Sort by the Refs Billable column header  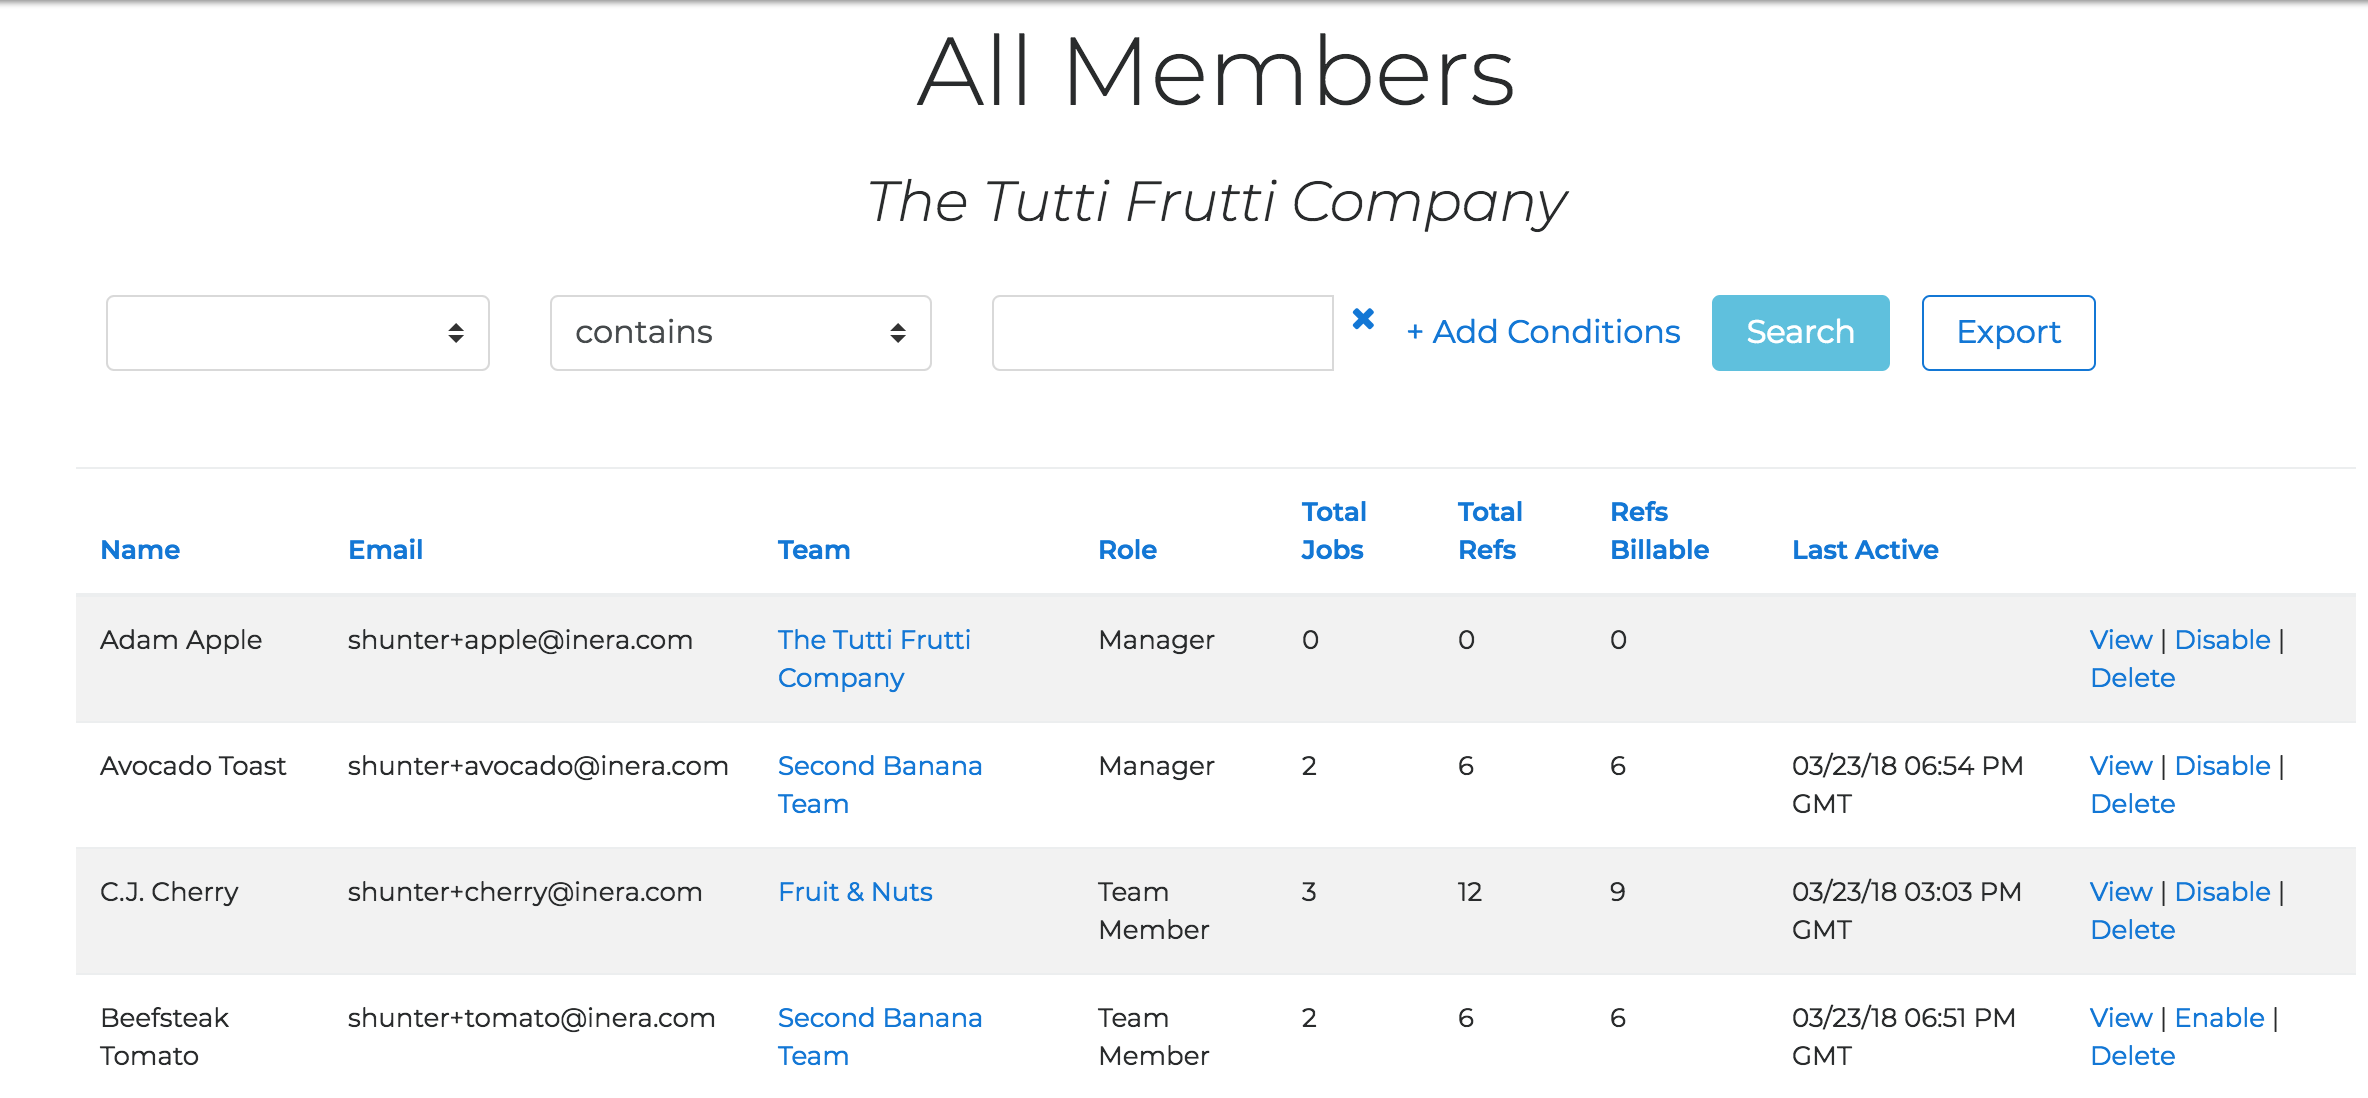[x=1659, y=531]
